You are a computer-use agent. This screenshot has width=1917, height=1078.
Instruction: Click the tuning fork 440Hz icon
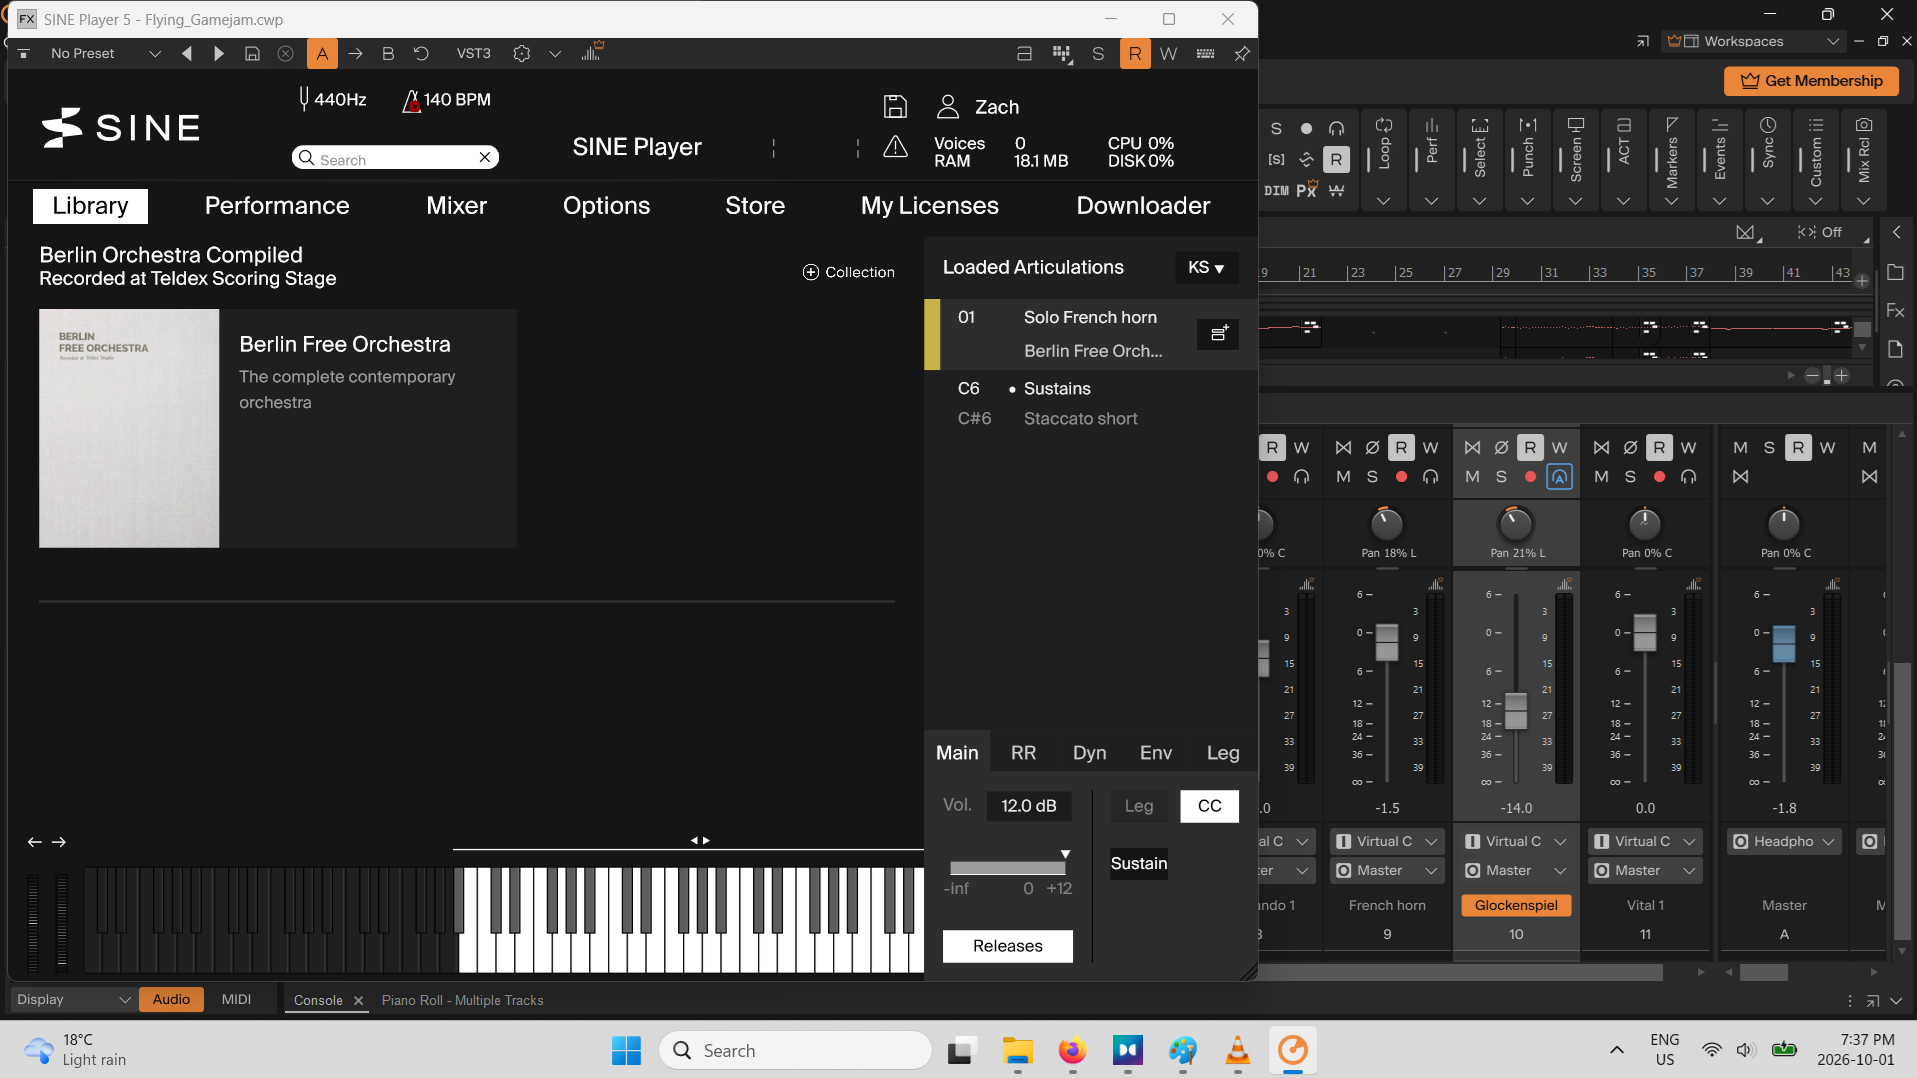click(x=304, y=99)
